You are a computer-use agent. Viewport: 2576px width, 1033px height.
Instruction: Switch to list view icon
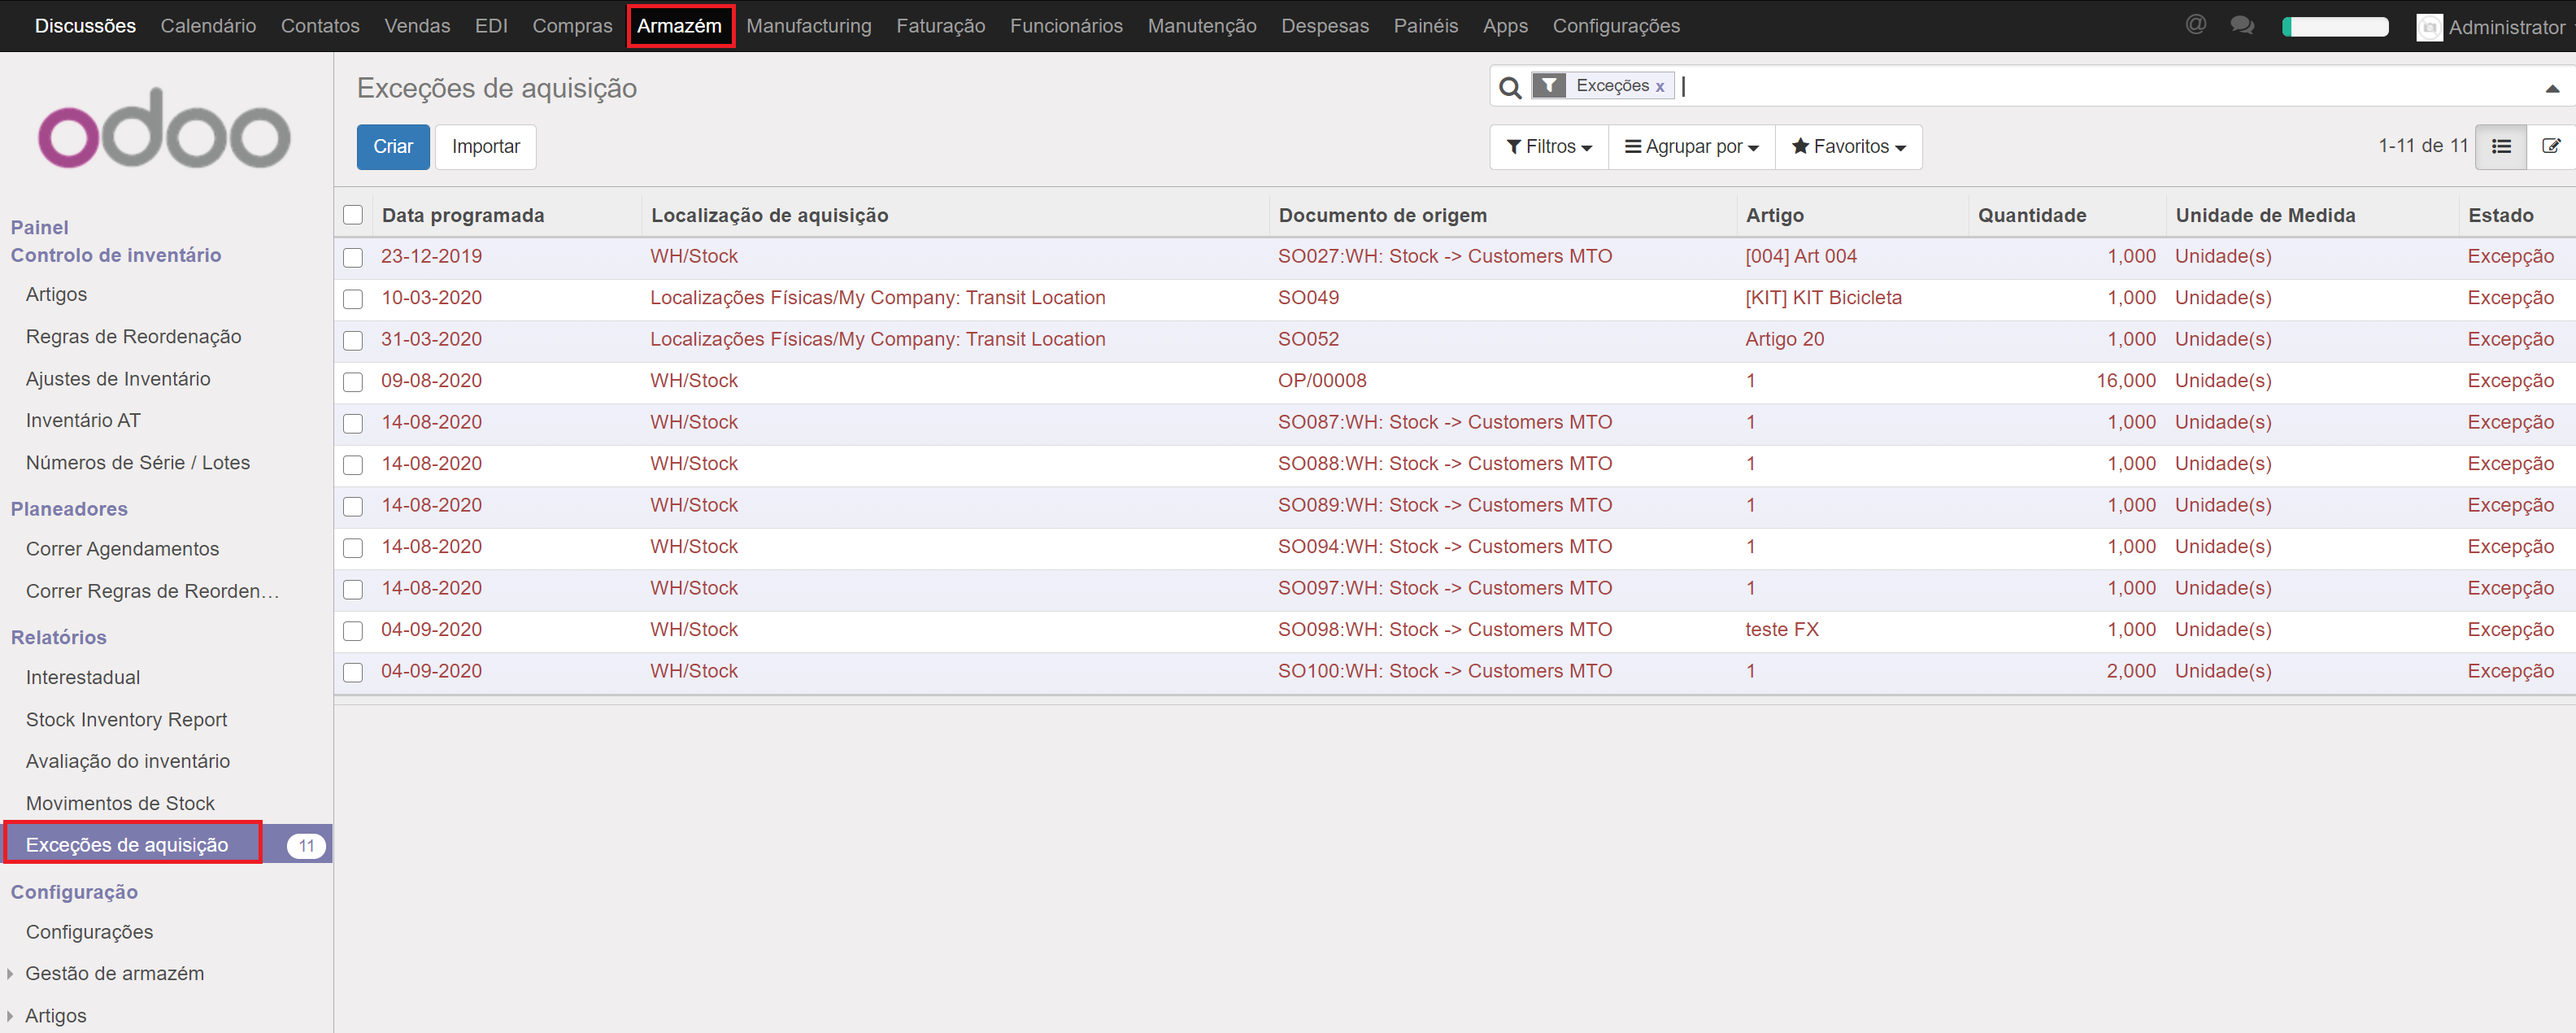pyautogui.click(x=2501, y=146)
